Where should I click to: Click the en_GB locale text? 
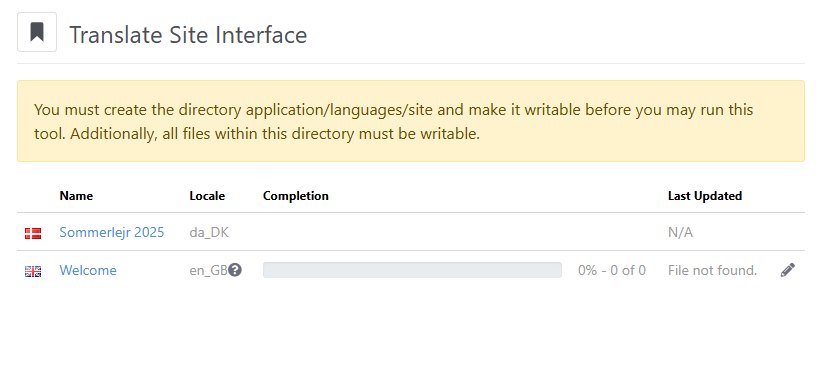208,270
